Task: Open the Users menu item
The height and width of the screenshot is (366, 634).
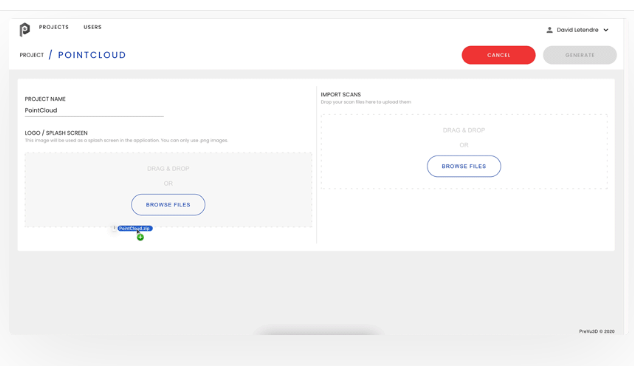Action: click(92, 27)
